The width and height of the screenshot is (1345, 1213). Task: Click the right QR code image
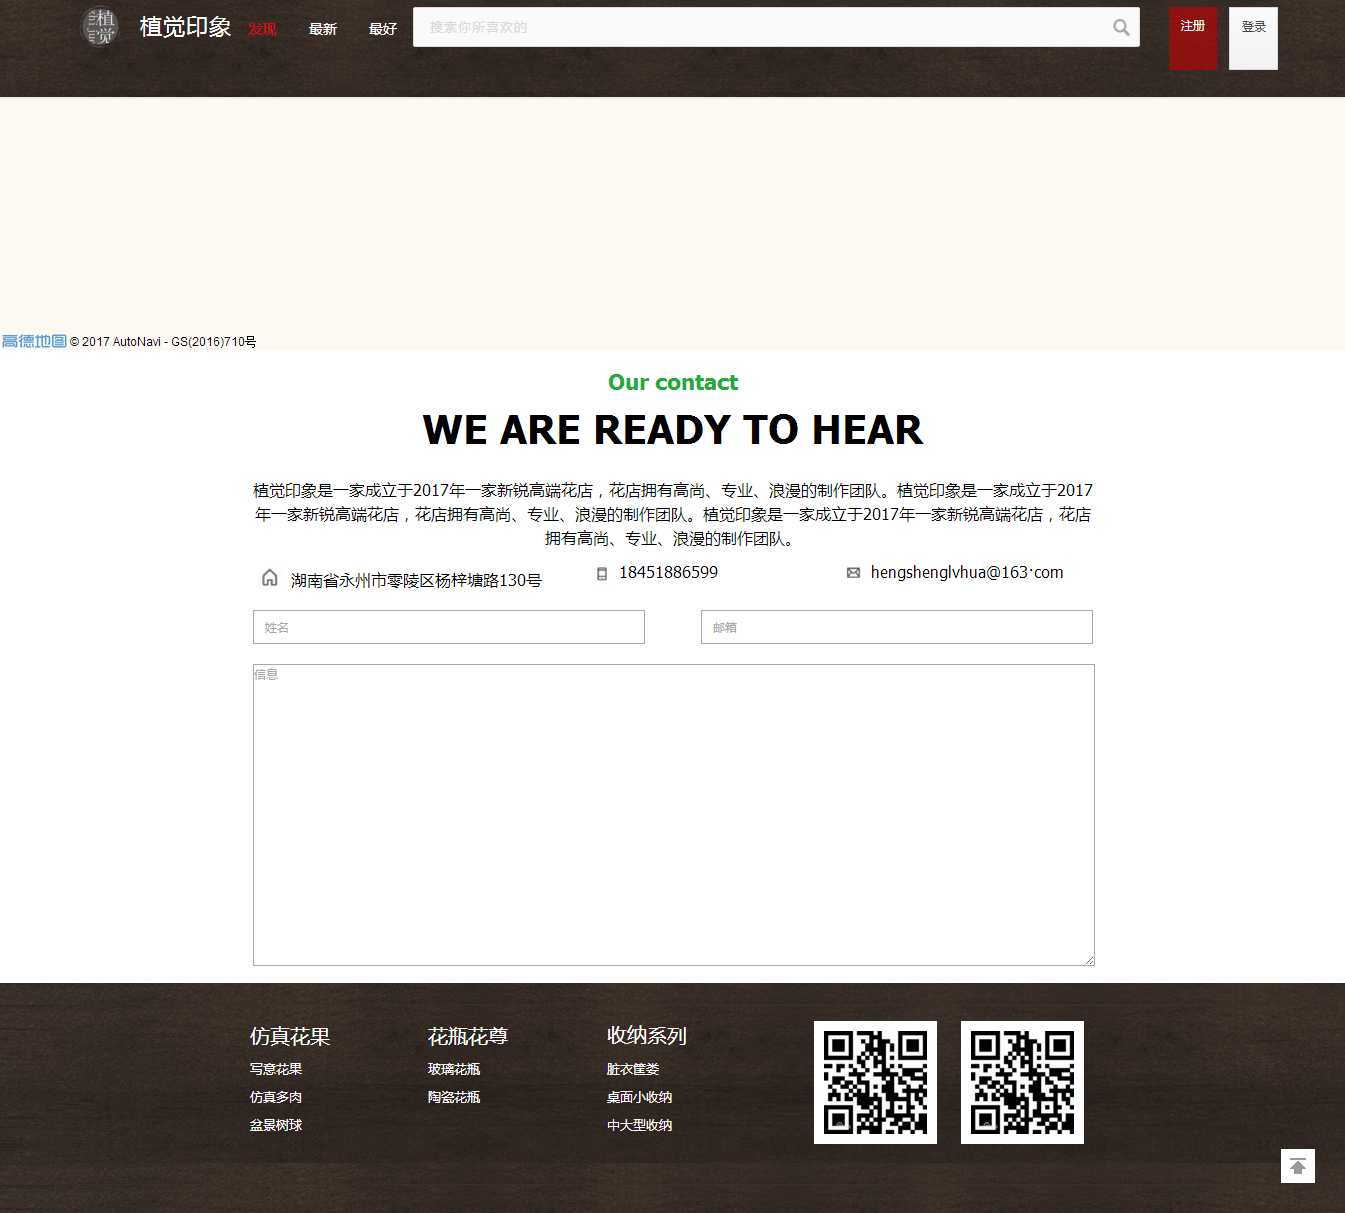point(1022,1082)
